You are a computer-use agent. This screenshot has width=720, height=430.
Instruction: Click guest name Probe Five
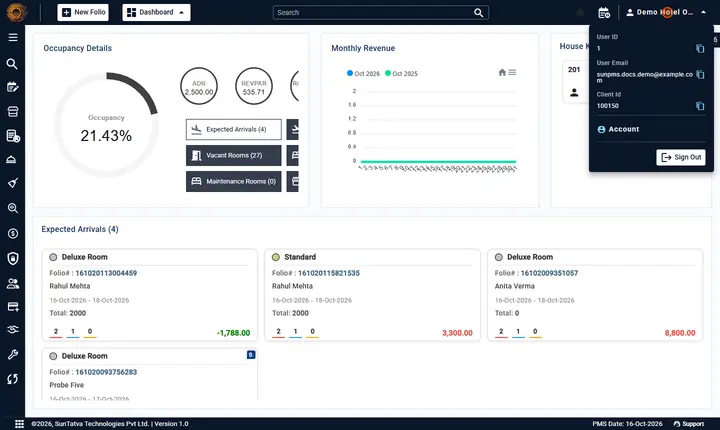point(67,385)
